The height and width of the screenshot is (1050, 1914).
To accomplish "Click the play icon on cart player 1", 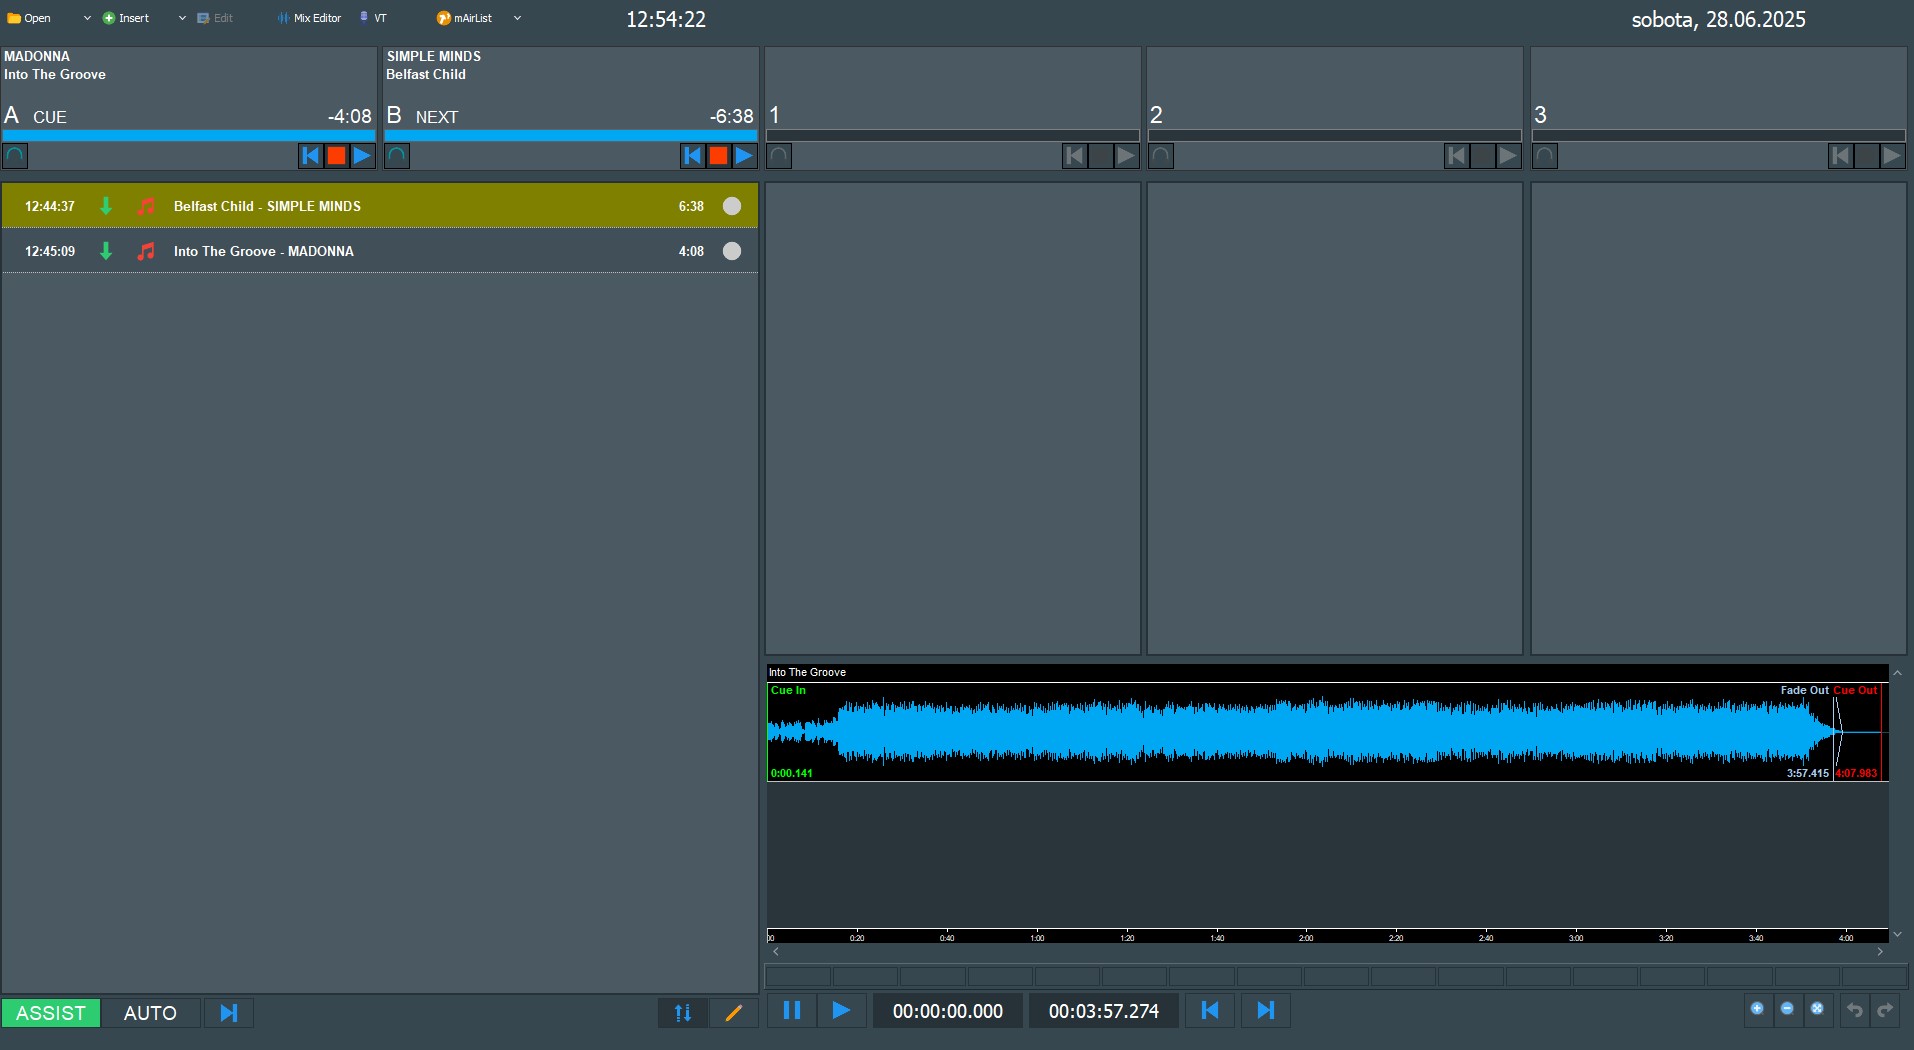I will point(1126,156).
